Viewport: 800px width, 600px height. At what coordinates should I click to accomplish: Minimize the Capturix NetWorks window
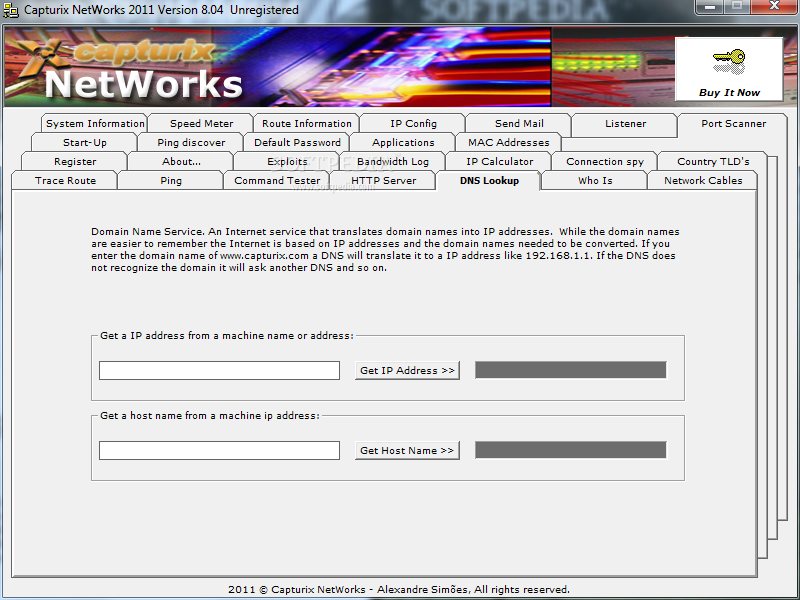pyautogui.click(x=710, y=7)
